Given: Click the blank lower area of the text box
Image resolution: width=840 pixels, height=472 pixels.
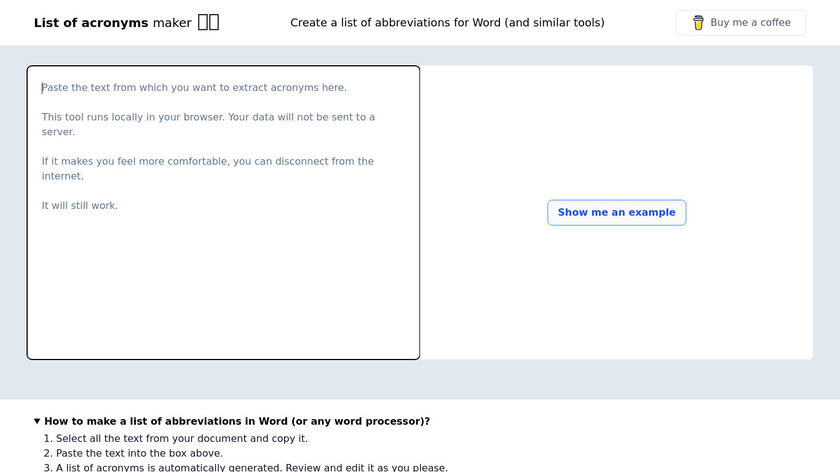Looking at the screenshot, I should coord(223,300).
